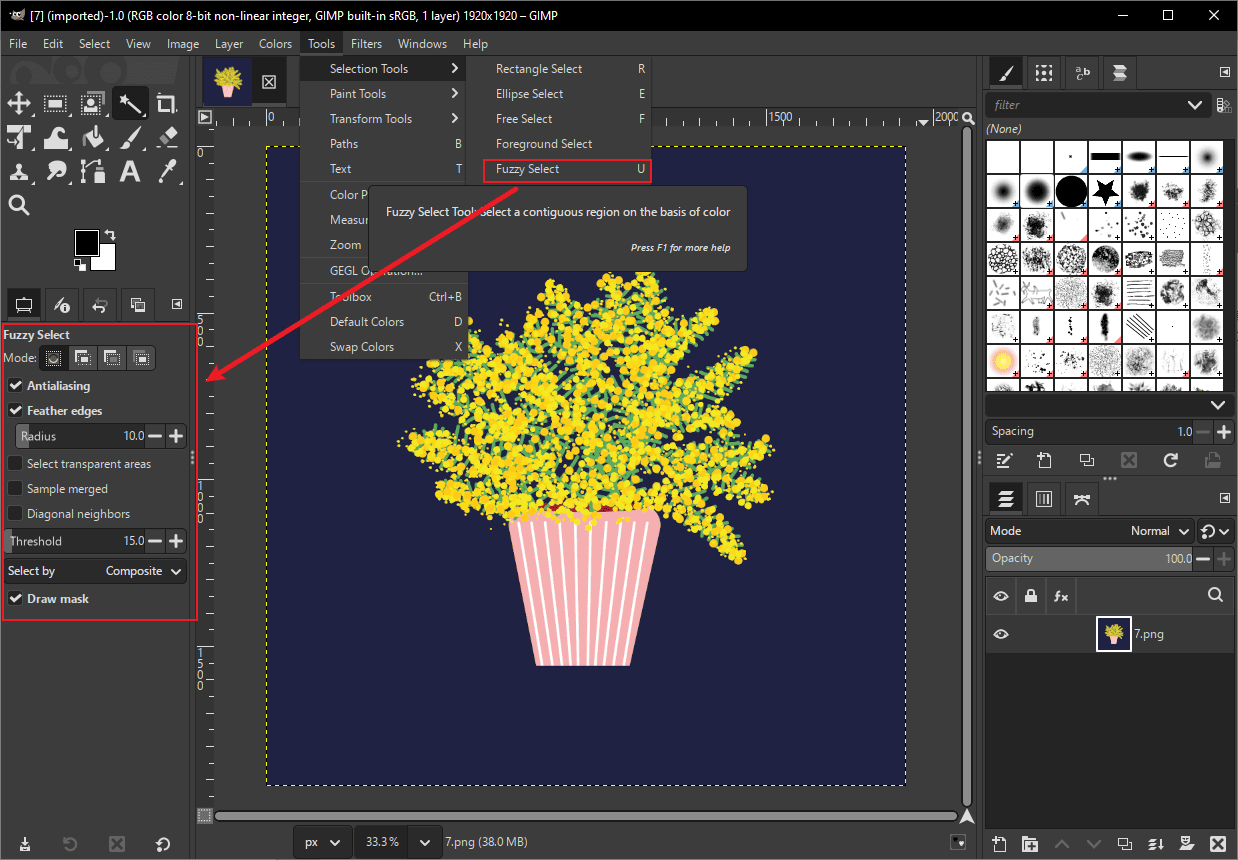Select the Text tool
Screen dimensions: 1238x860
tap(128, 172)
